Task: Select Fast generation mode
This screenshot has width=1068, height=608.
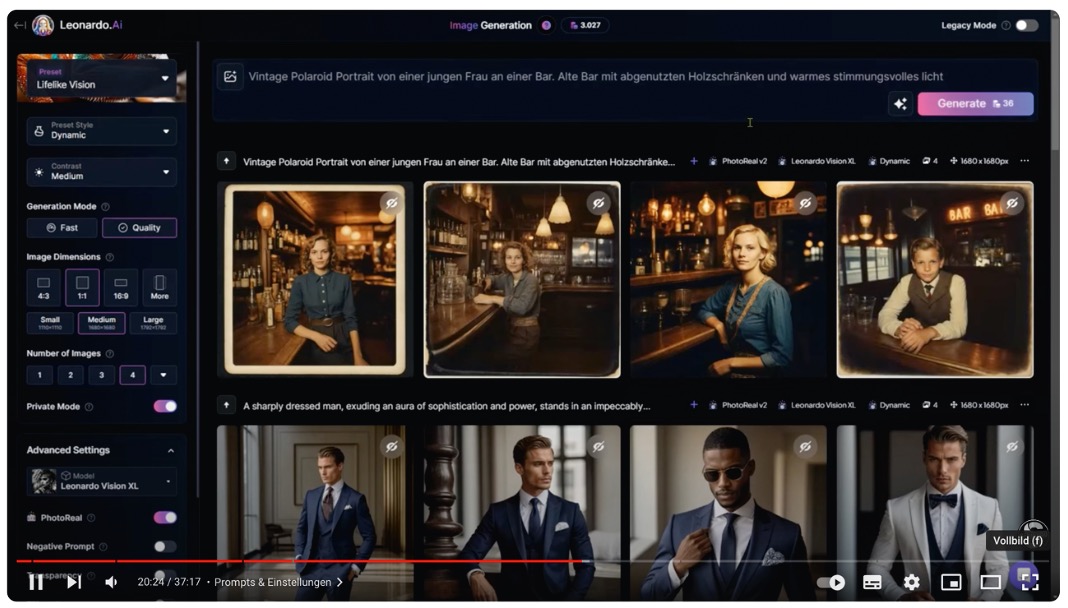Action: pyautogui.click(x=62, y=227)
